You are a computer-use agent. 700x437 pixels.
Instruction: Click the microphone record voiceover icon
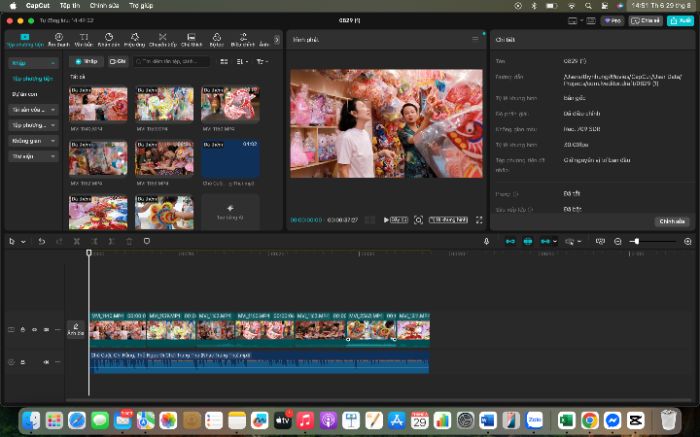[x=487, y=241]
